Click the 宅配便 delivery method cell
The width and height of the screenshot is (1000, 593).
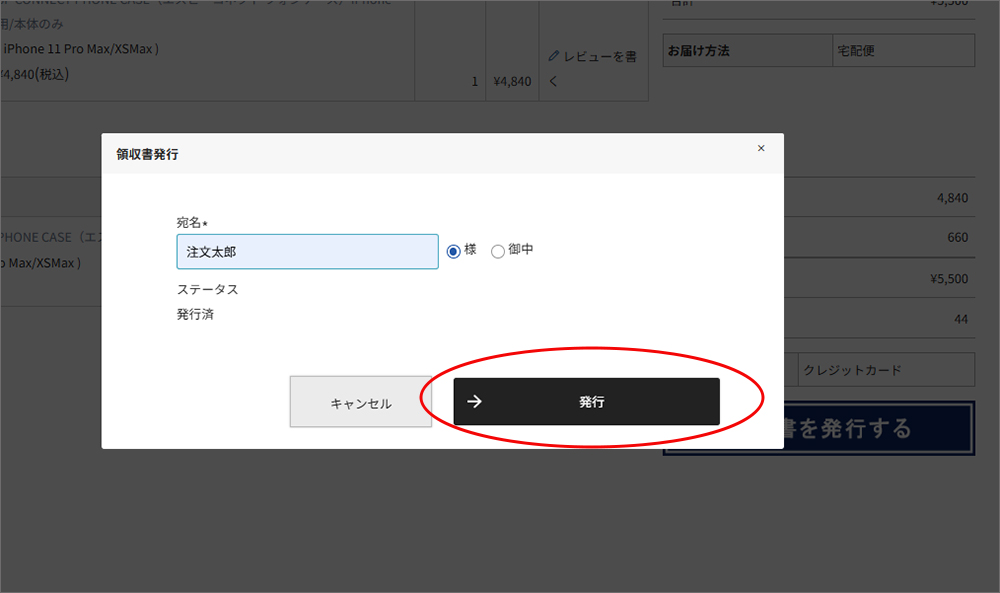[904, 50]
